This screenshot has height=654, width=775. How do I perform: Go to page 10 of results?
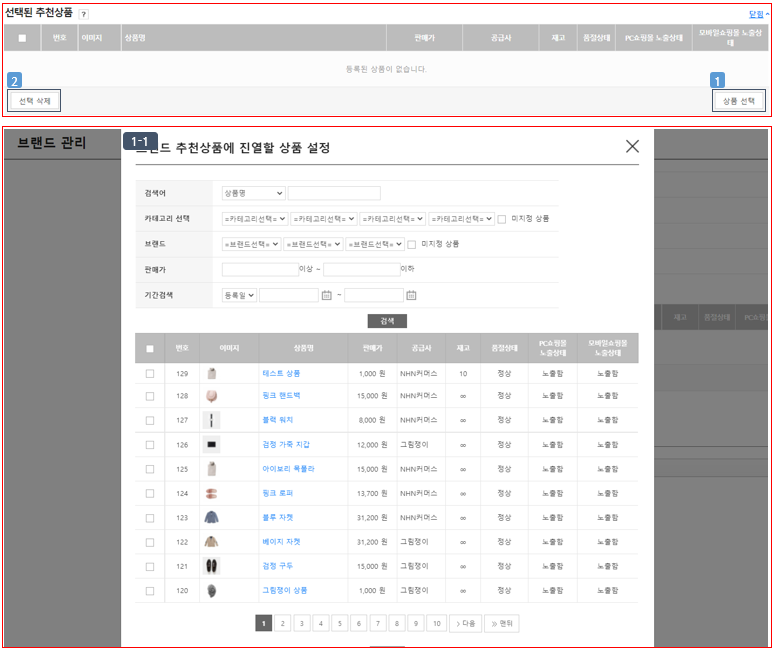click(437, 624)
